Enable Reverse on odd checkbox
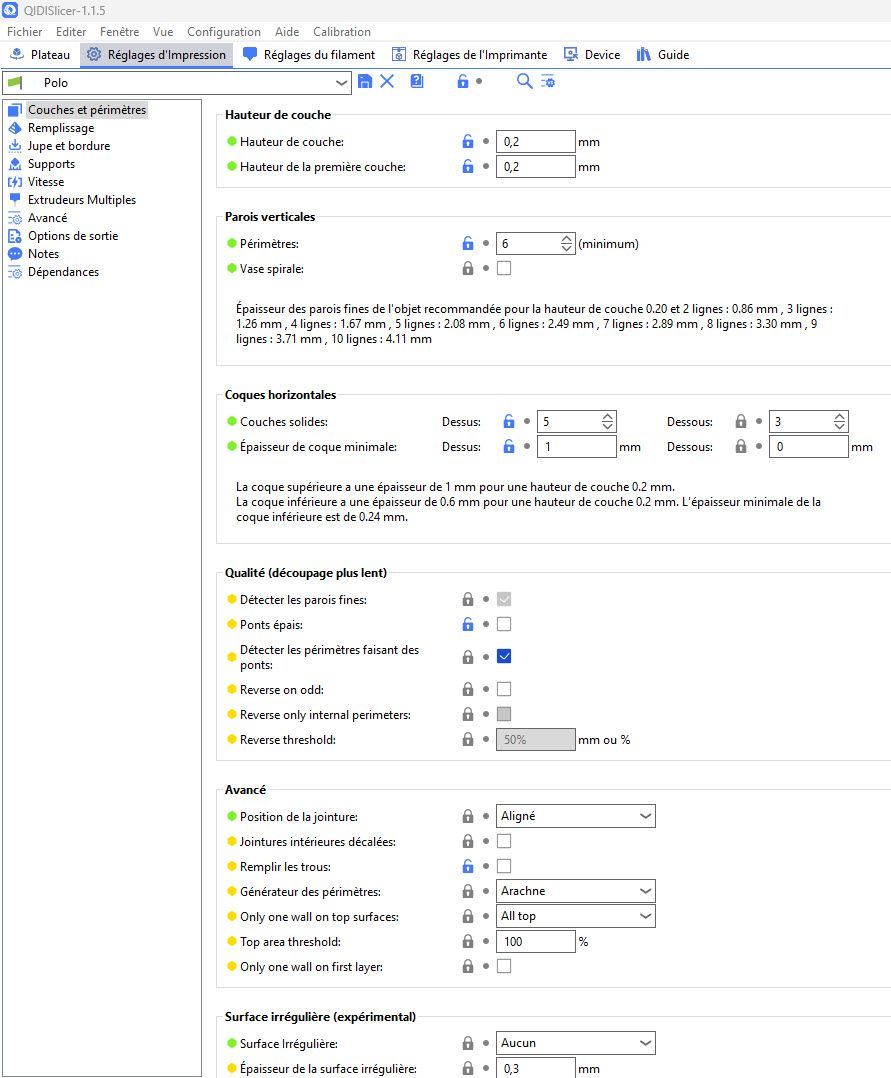891x1078 pixels. 504,689
